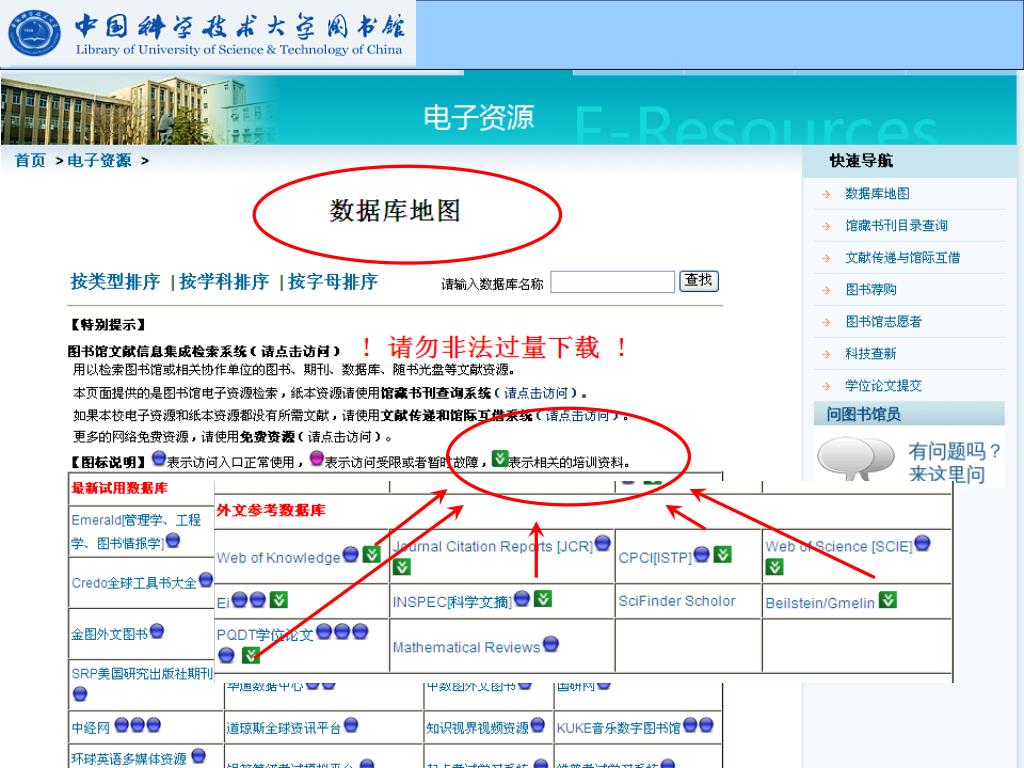Open the green training icon beside Beilstein/Gmelin

pyautogui.click(x=888, y=599)
